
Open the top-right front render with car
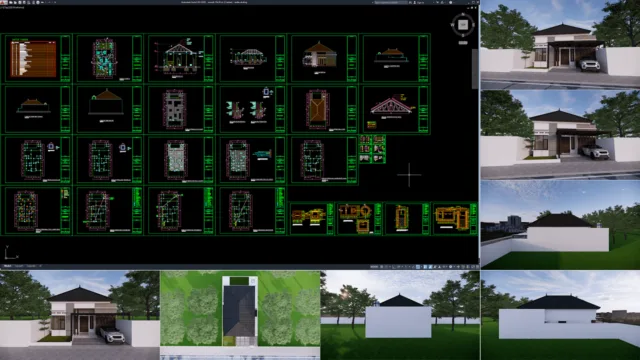(560, 44)
